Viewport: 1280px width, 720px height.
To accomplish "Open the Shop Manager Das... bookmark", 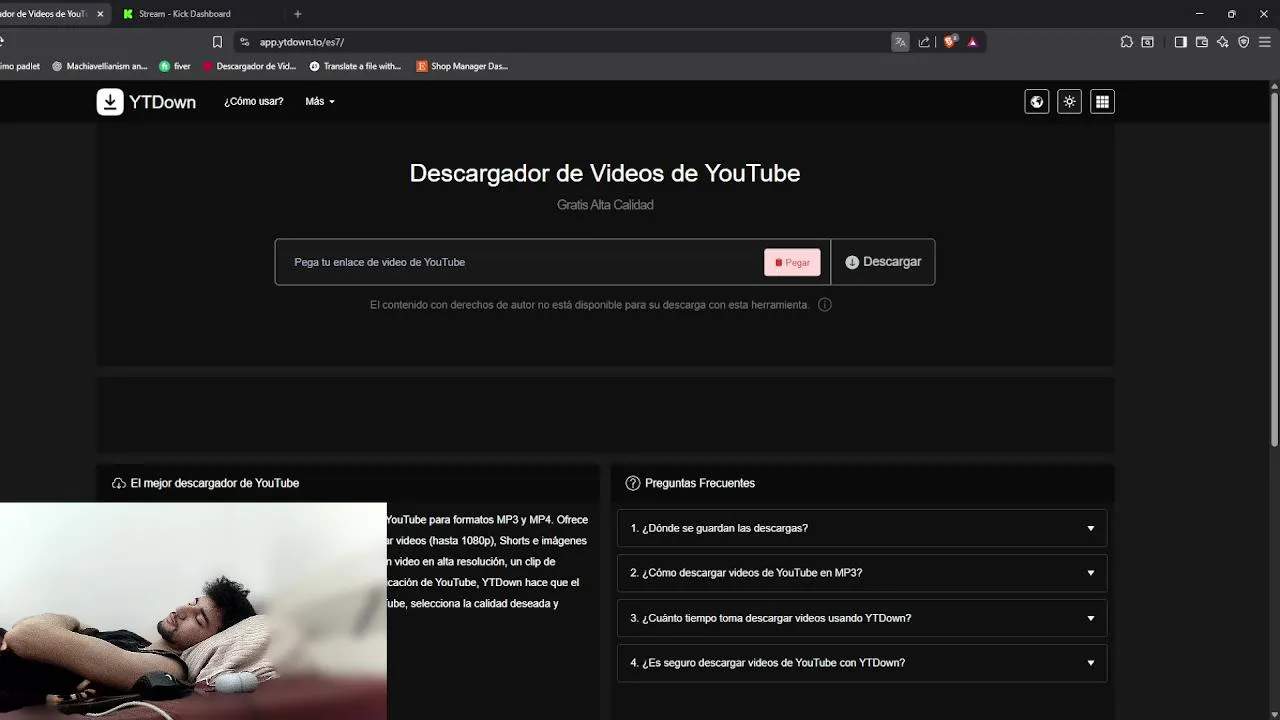I will [x=462, y=66].
